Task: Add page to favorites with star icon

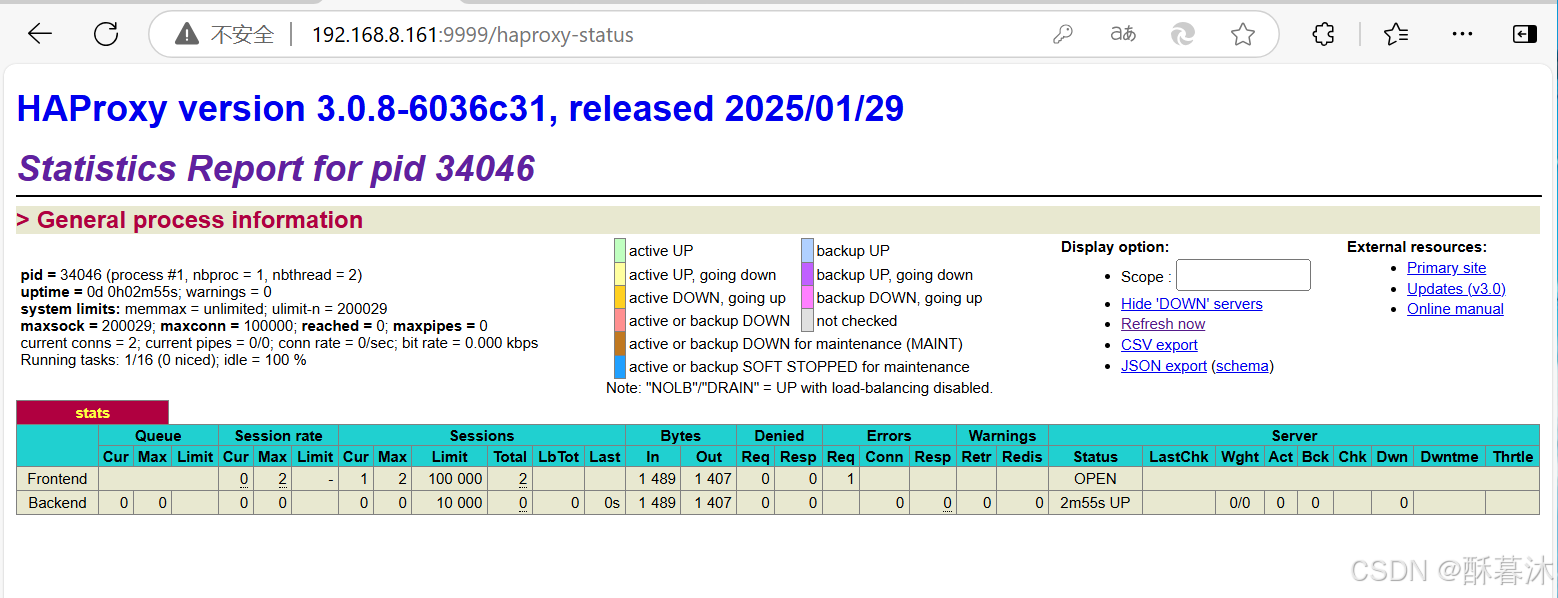Action: (x=1243, y=35)
